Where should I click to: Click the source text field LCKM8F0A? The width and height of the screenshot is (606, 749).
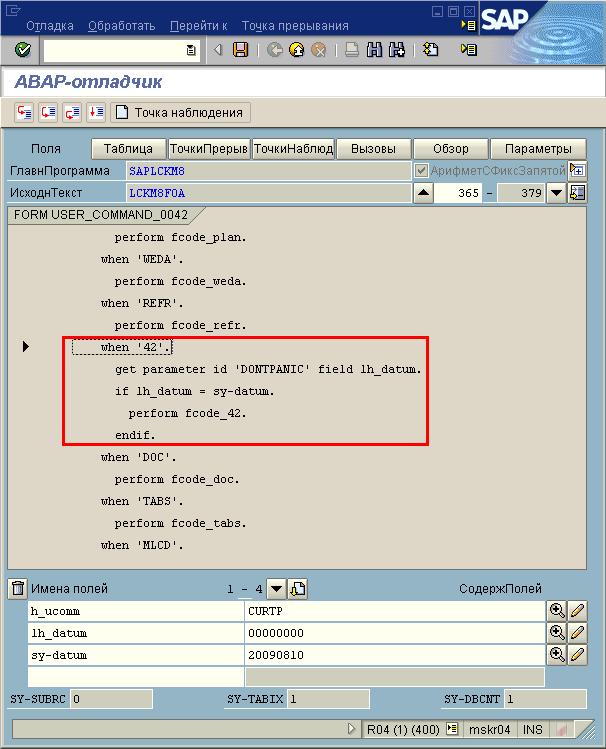(x=268, y=193)
